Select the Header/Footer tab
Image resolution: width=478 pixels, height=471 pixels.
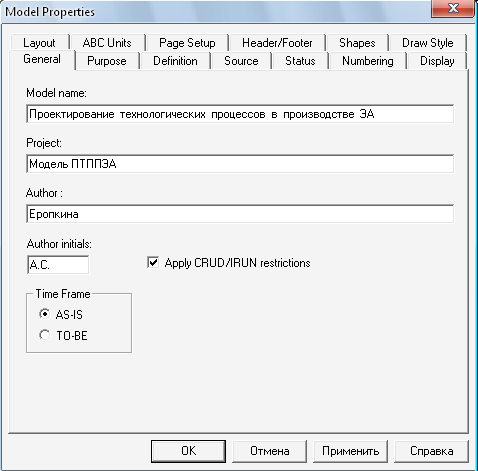pyautogui.click(x=277, y=43)
